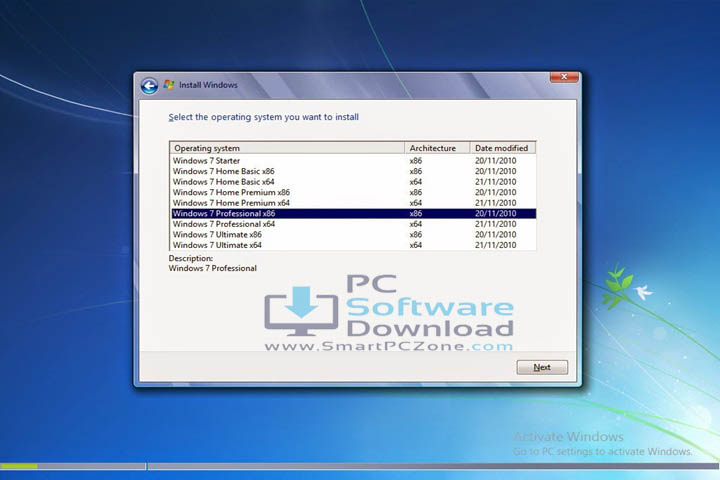Select the highlighted Windows 7 Professional x86 row
This screenshot has height=480, width=720.
(x=353, y=214)
